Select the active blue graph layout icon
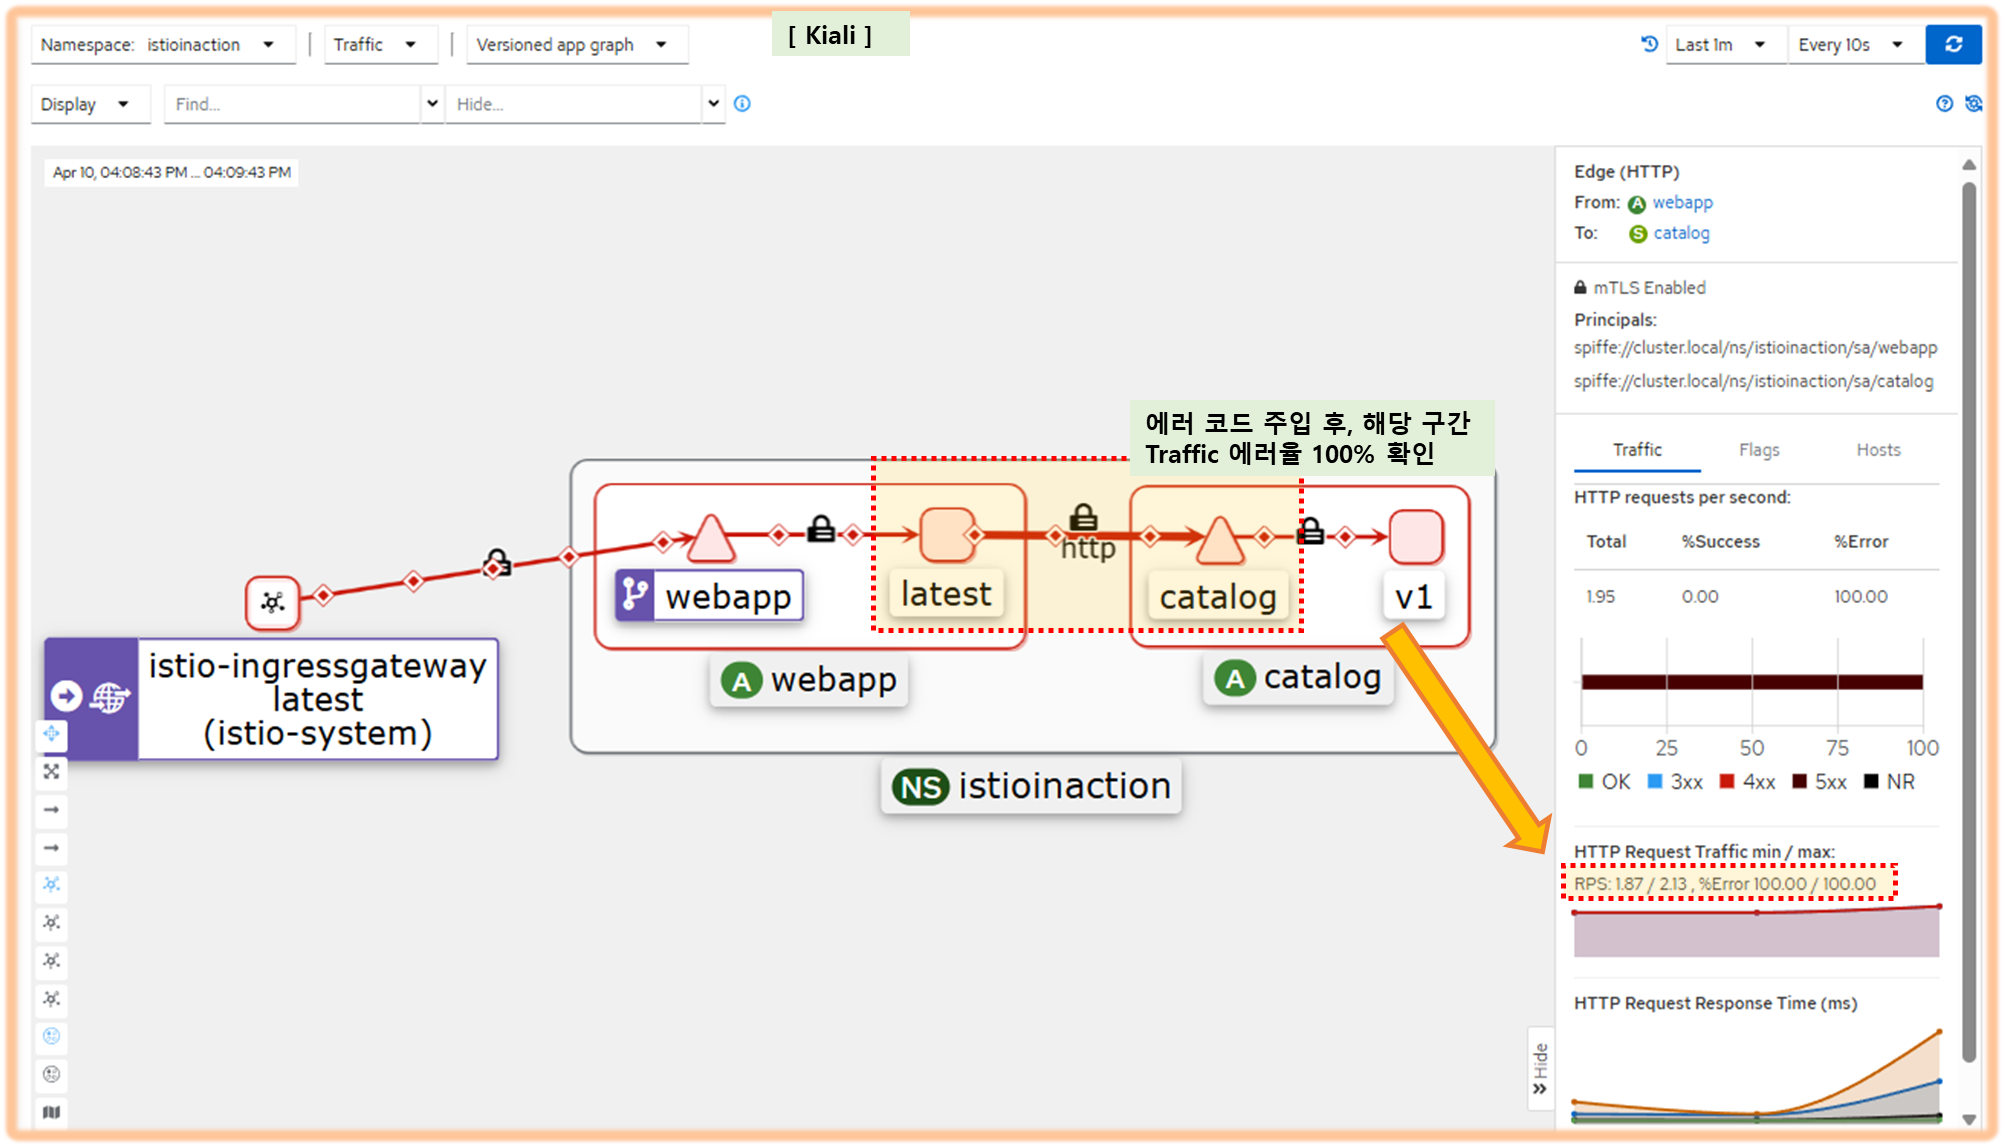Viewport: 2004px width, 1147px height. click(52, 885)
